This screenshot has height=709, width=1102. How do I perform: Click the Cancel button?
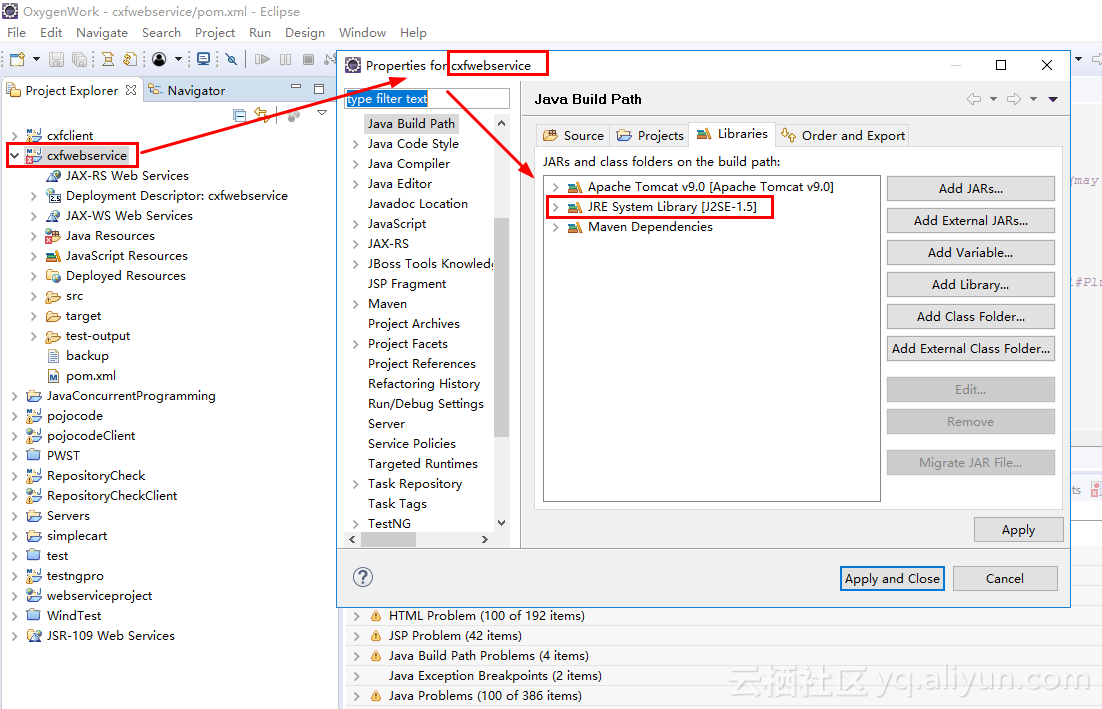pyautogui.click(x=1005, y=578)
